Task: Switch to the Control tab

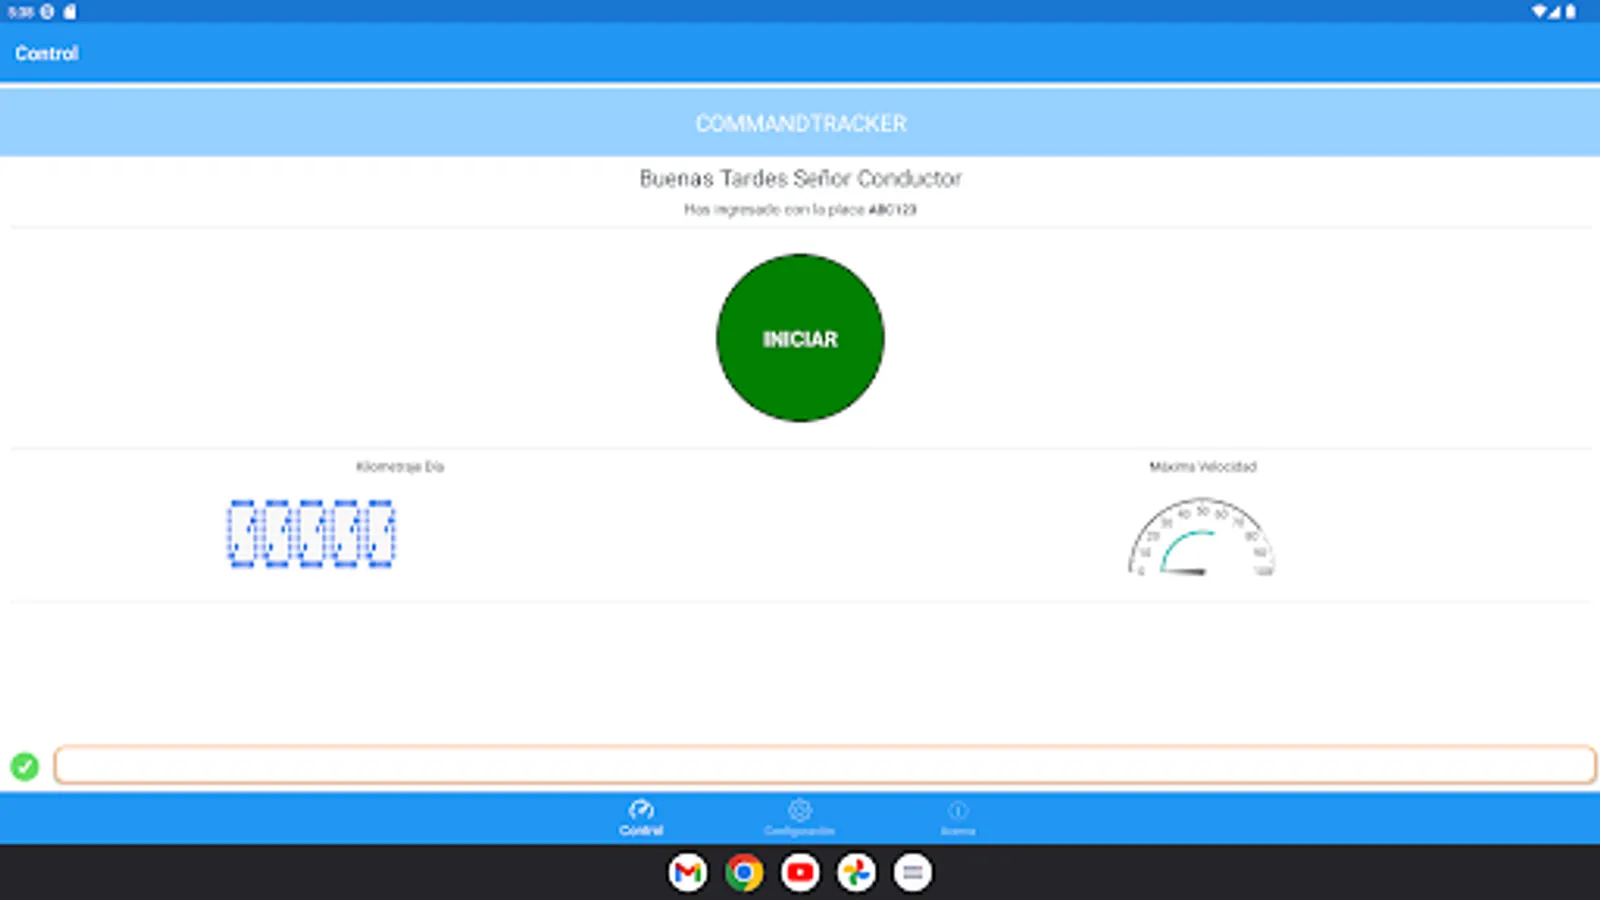Action: (641, 818)
